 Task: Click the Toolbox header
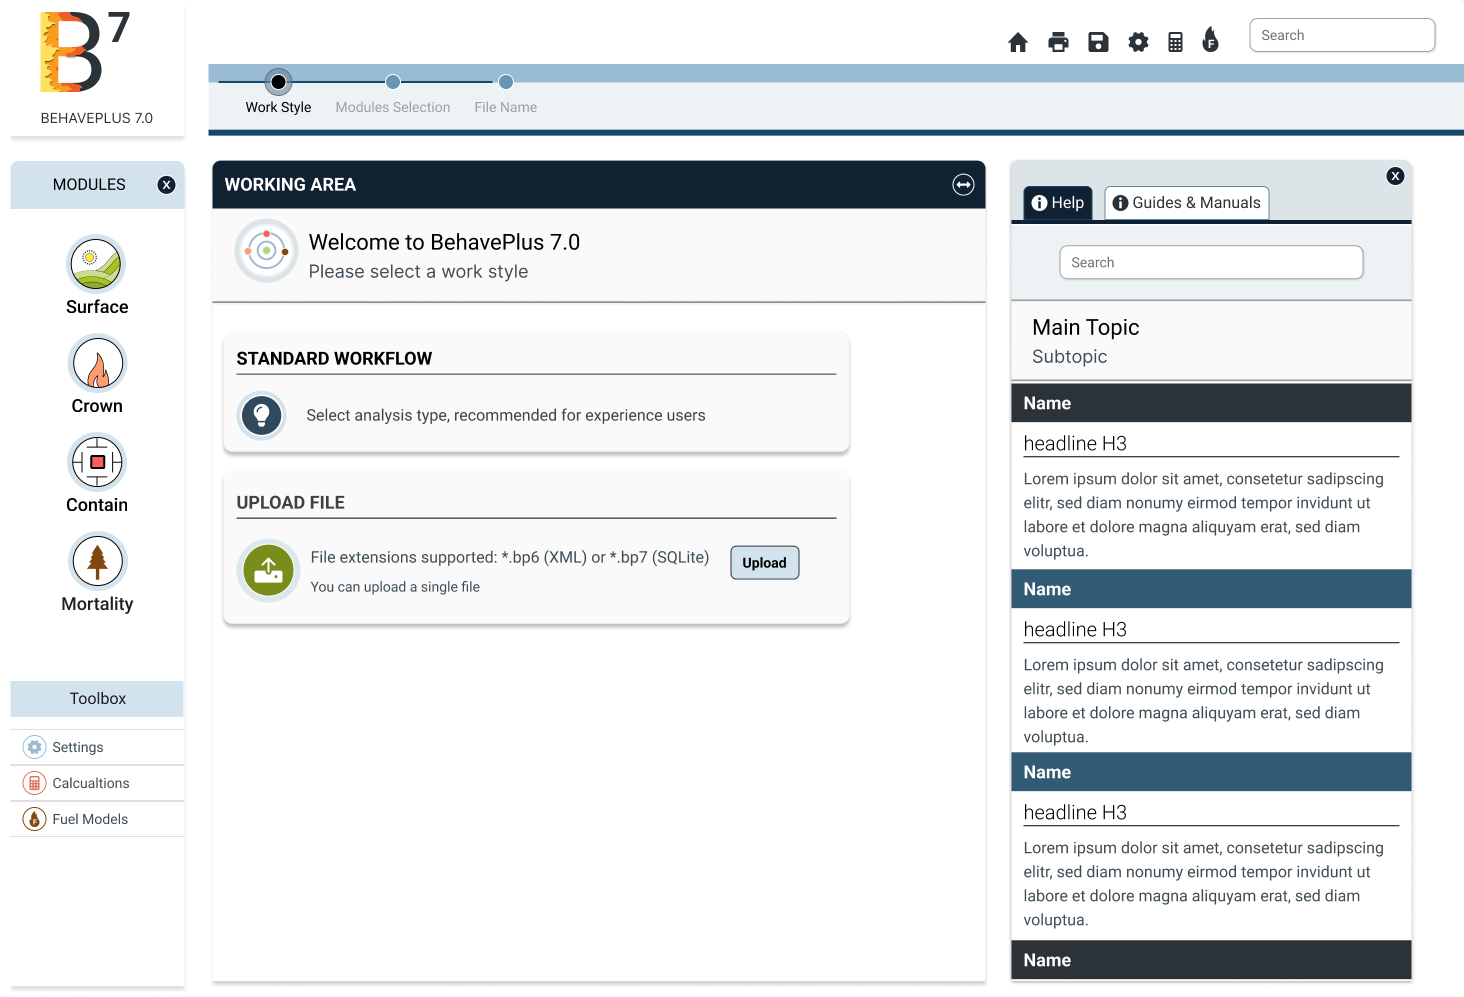[97, 699]
